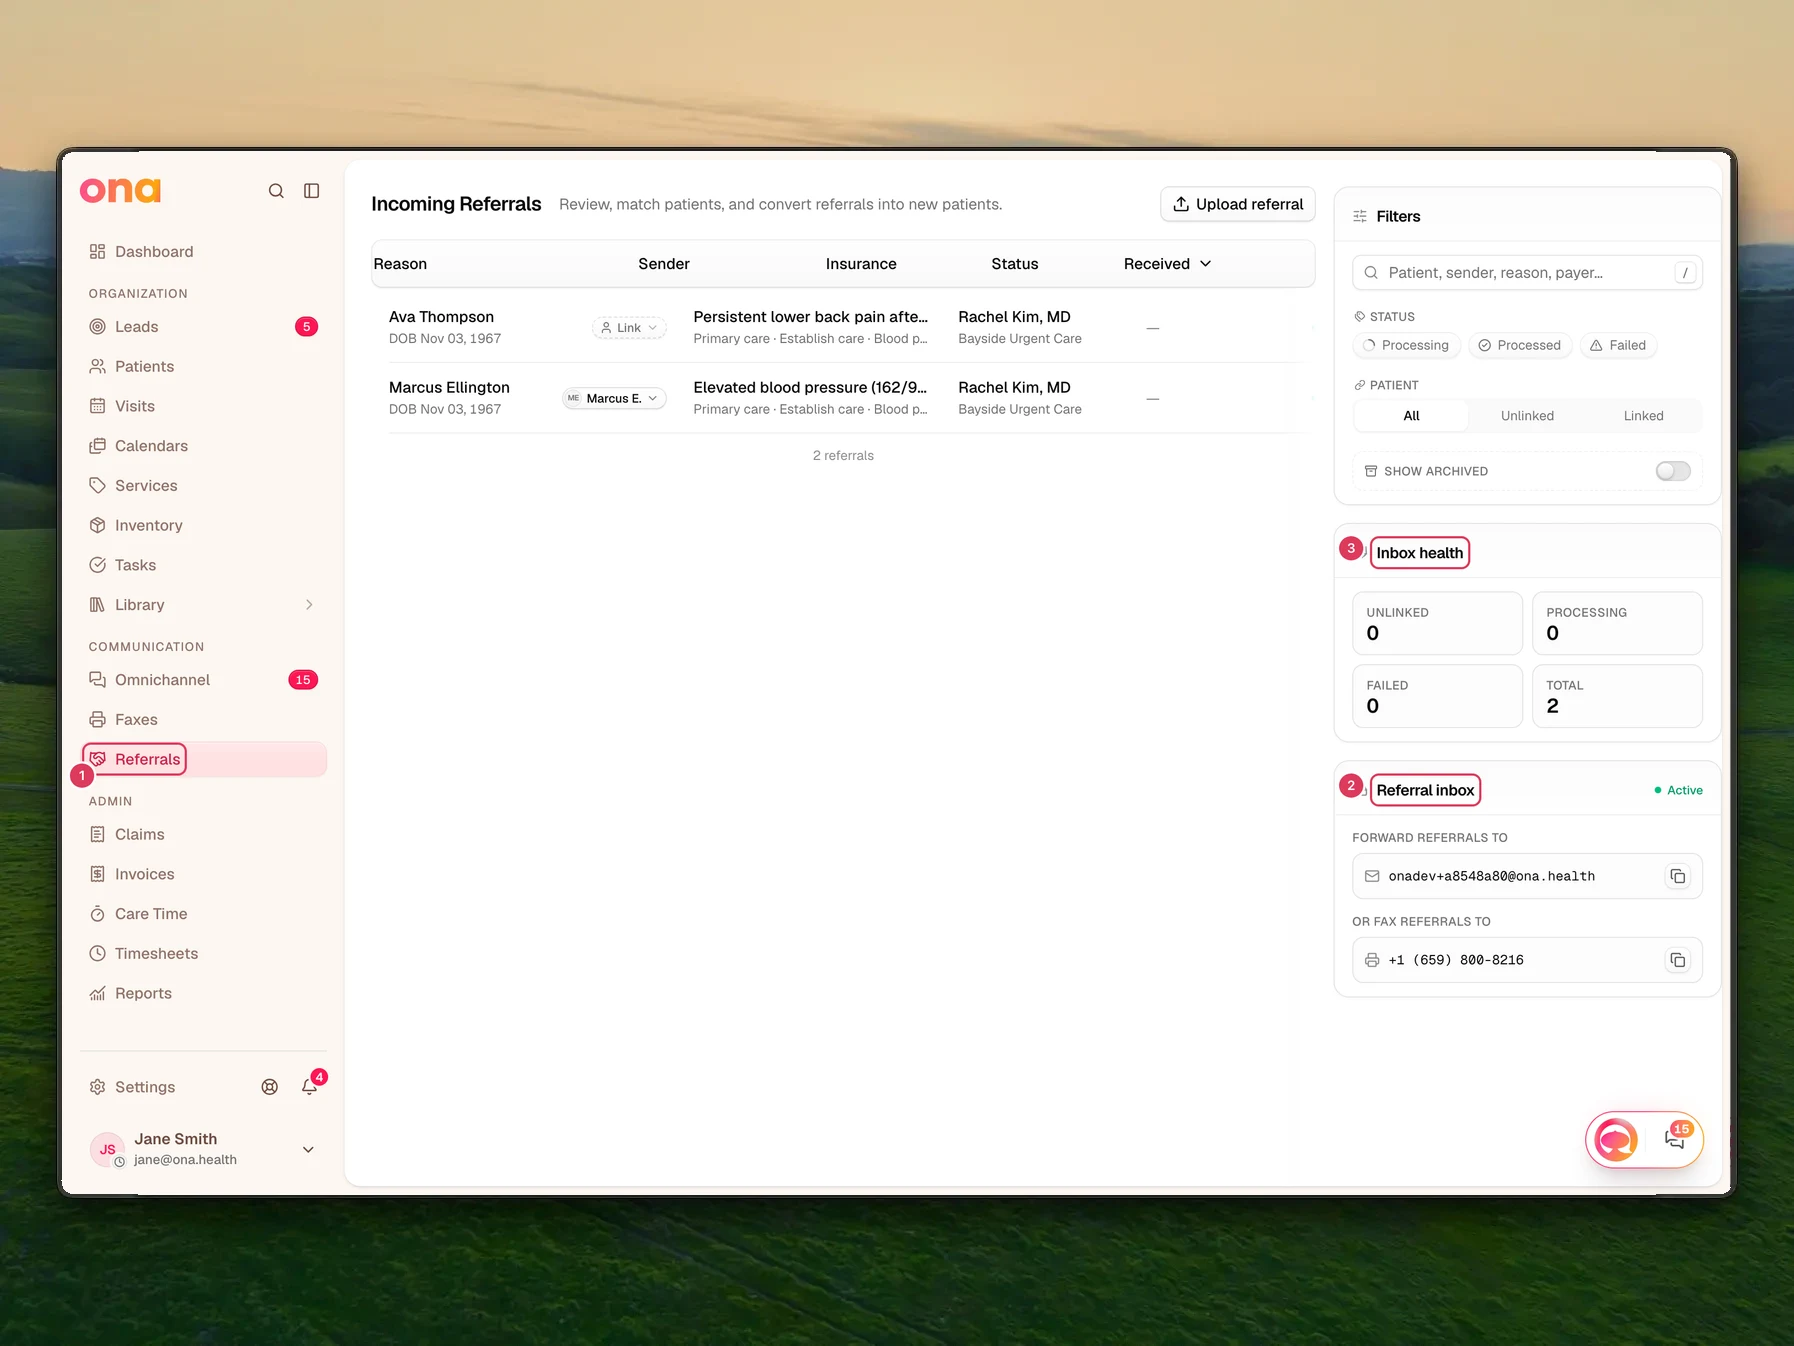Click the Upload referral button

pyautogui.click(x=1237, y=204)
